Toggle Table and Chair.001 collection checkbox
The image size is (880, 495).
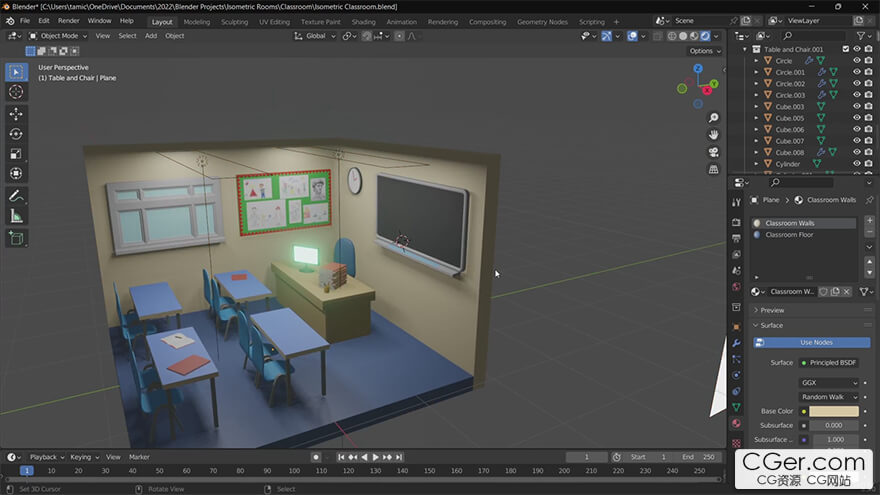point(846,49)
